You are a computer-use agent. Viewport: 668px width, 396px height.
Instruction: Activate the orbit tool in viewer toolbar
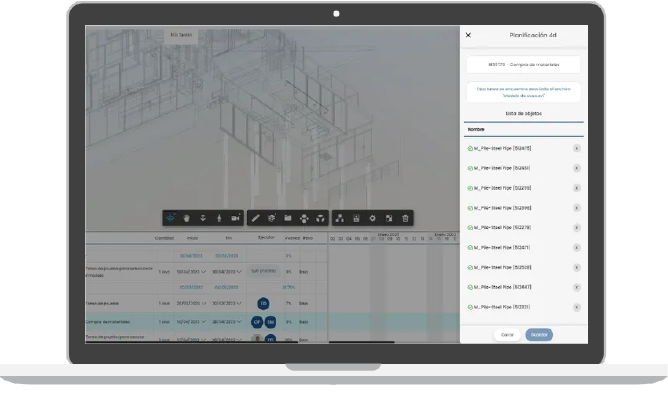(x=170, y=218)
